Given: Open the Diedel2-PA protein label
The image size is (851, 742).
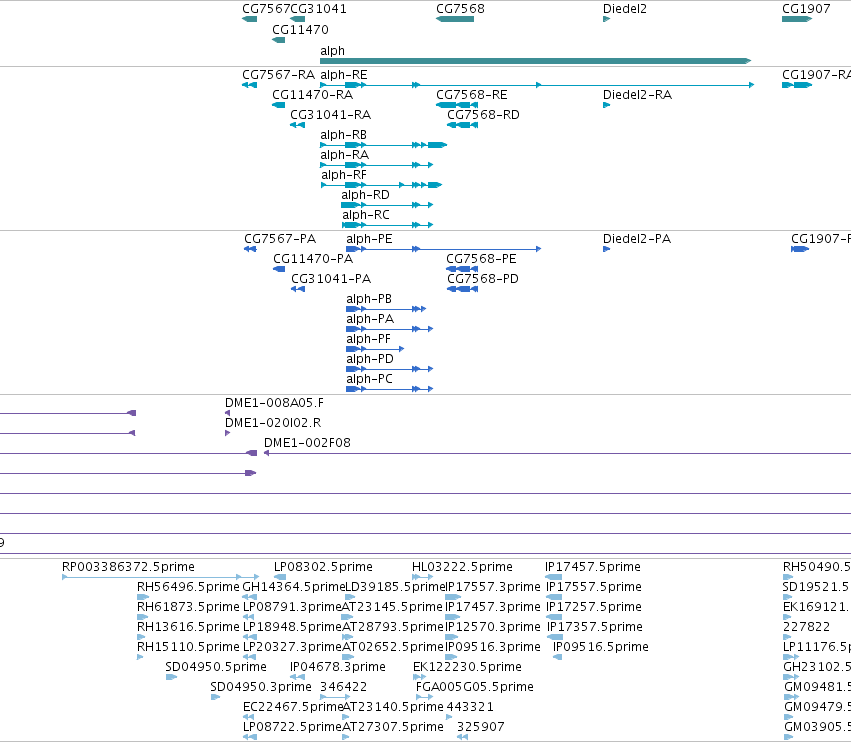Looking at the screenshot, I should point(637,238).
